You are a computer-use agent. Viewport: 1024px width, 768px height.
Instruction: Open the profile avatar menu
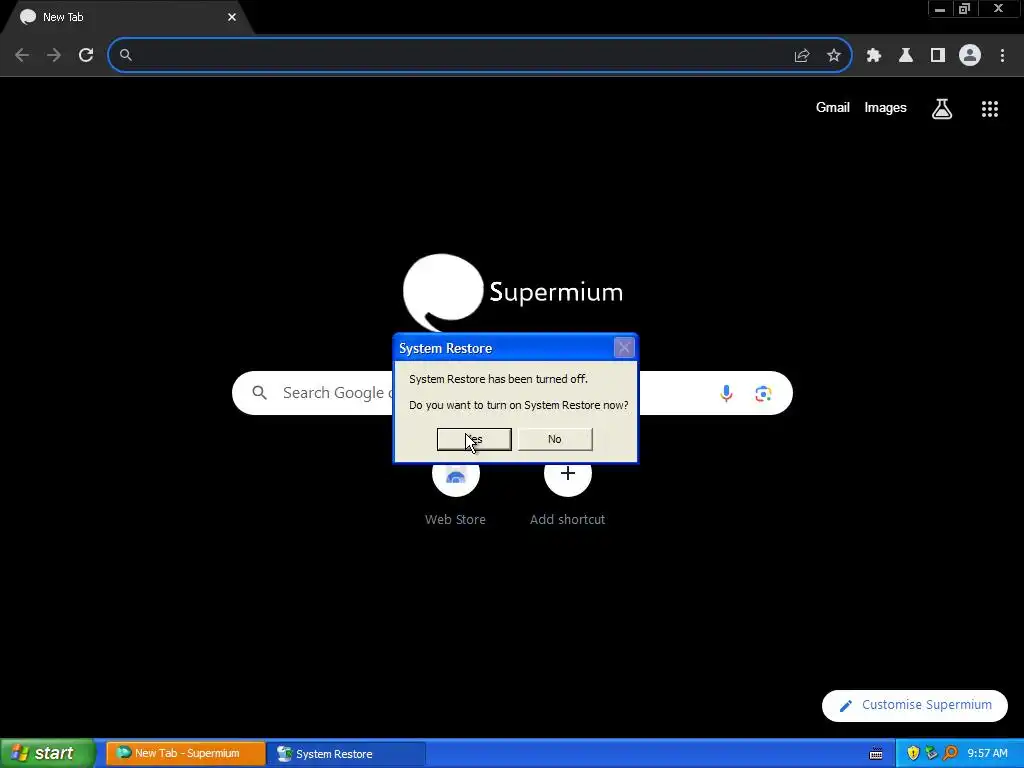tap(970, 56)
